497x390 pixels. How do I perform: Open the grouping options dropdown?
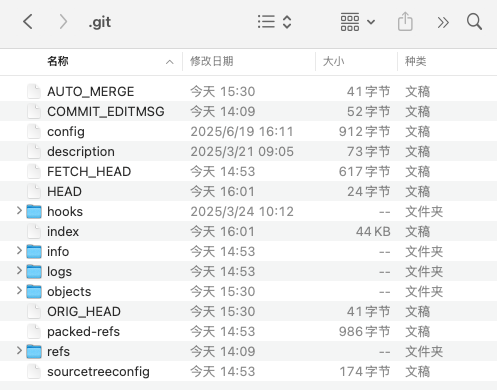(358, 22)
